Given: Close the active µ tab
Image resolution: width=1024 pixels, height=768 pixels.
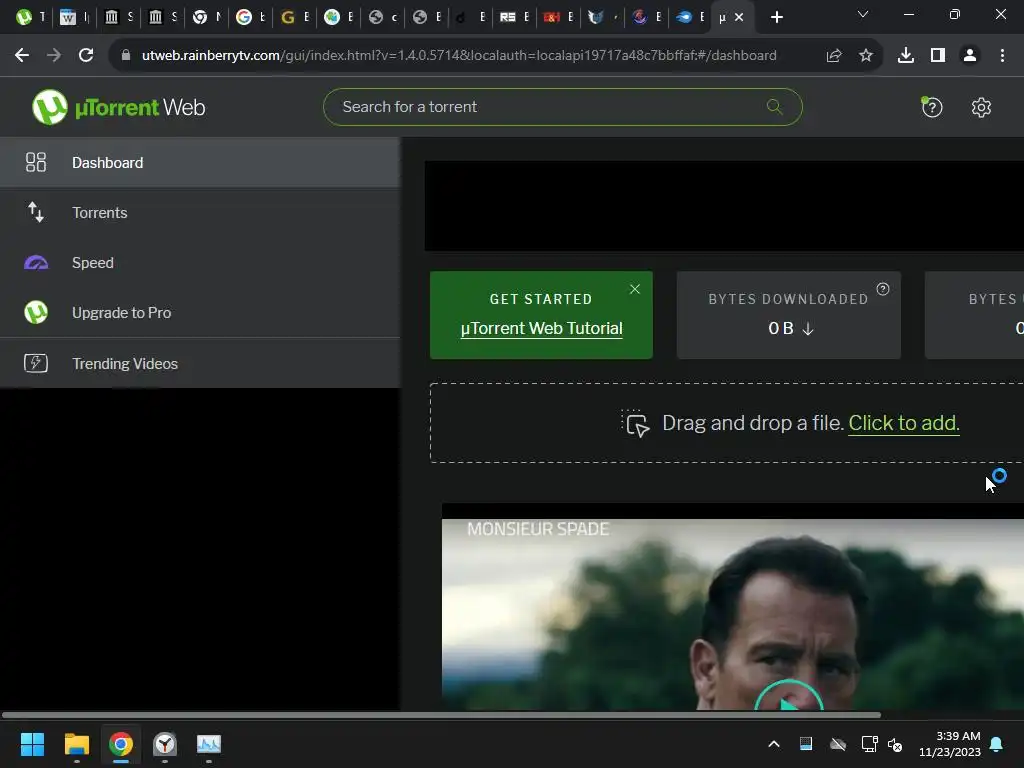Looking at the screenshot, I should tap(739, 18).
